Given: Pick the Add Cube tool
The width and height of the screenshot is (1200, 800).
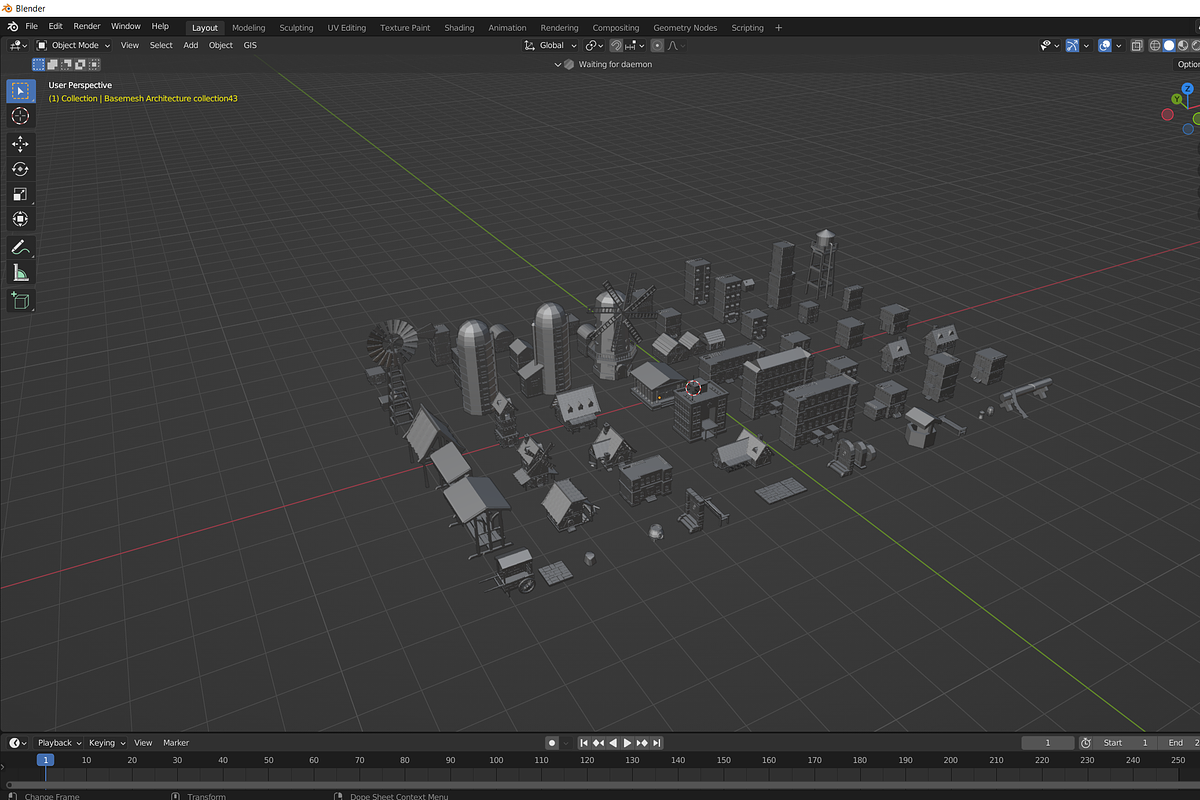Looking at the screenshot, I should (20, 300).
